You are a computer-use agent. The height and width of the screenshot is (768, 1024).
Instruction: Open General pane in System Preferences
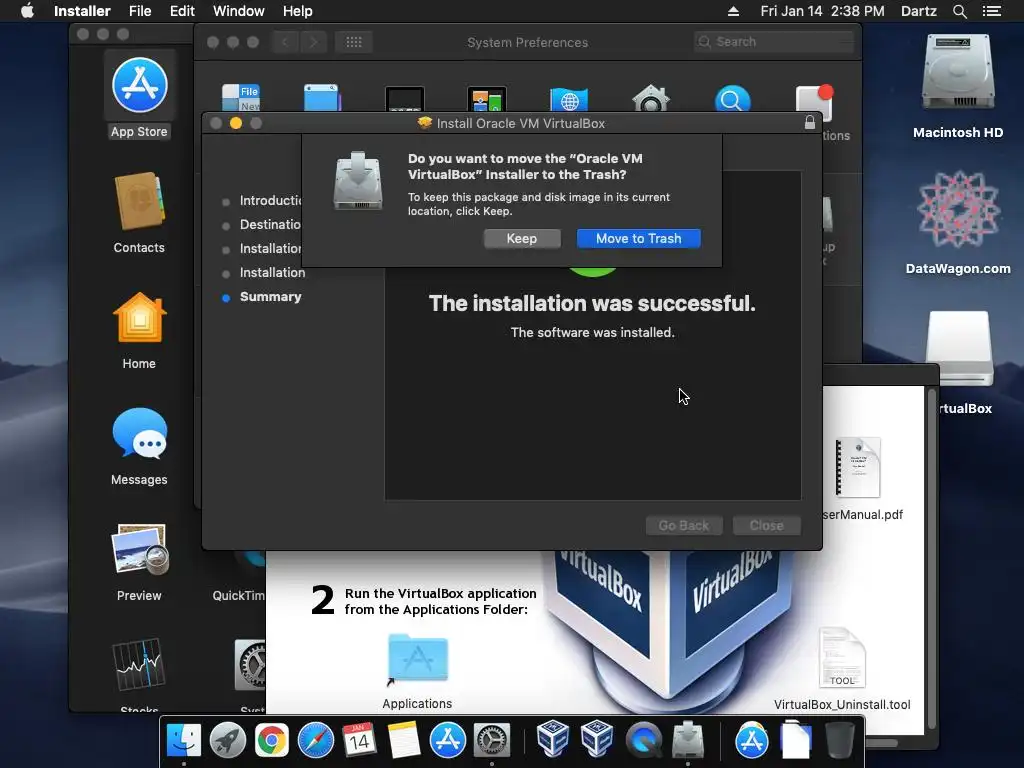click(240, 98)
